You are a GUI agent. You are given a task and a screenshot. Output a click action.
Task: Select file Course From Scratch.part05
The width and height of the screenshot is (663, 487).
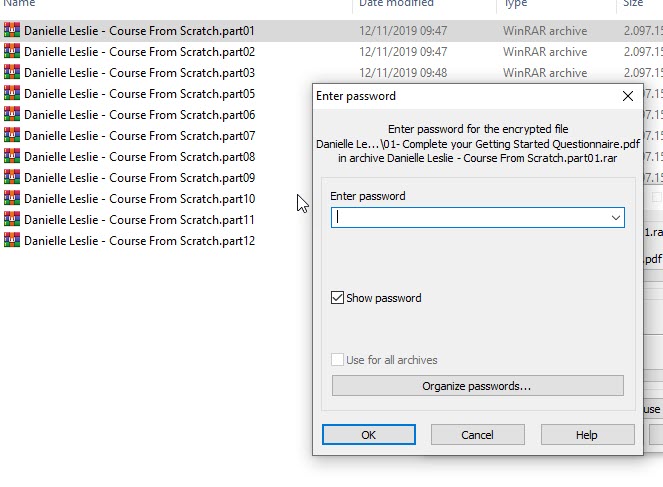pyautogui.click(x=140, y=94)
